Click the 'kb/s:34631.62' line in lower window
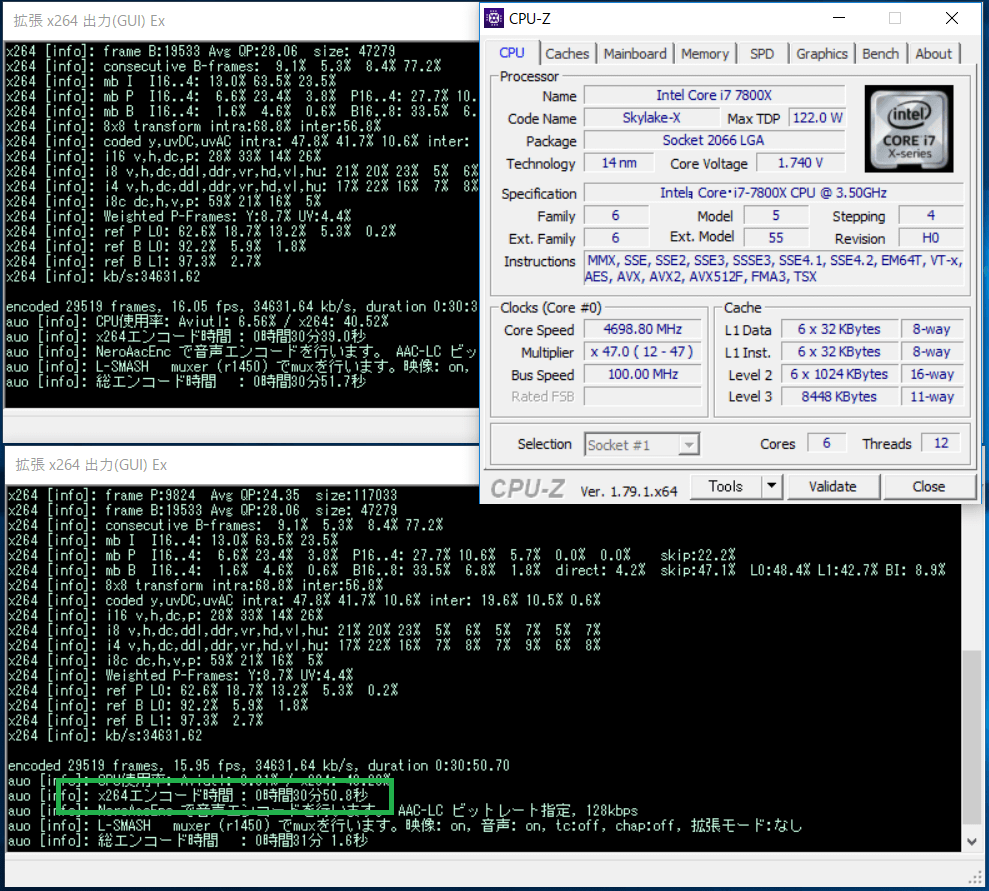989x891 pixels. (105, 735)
